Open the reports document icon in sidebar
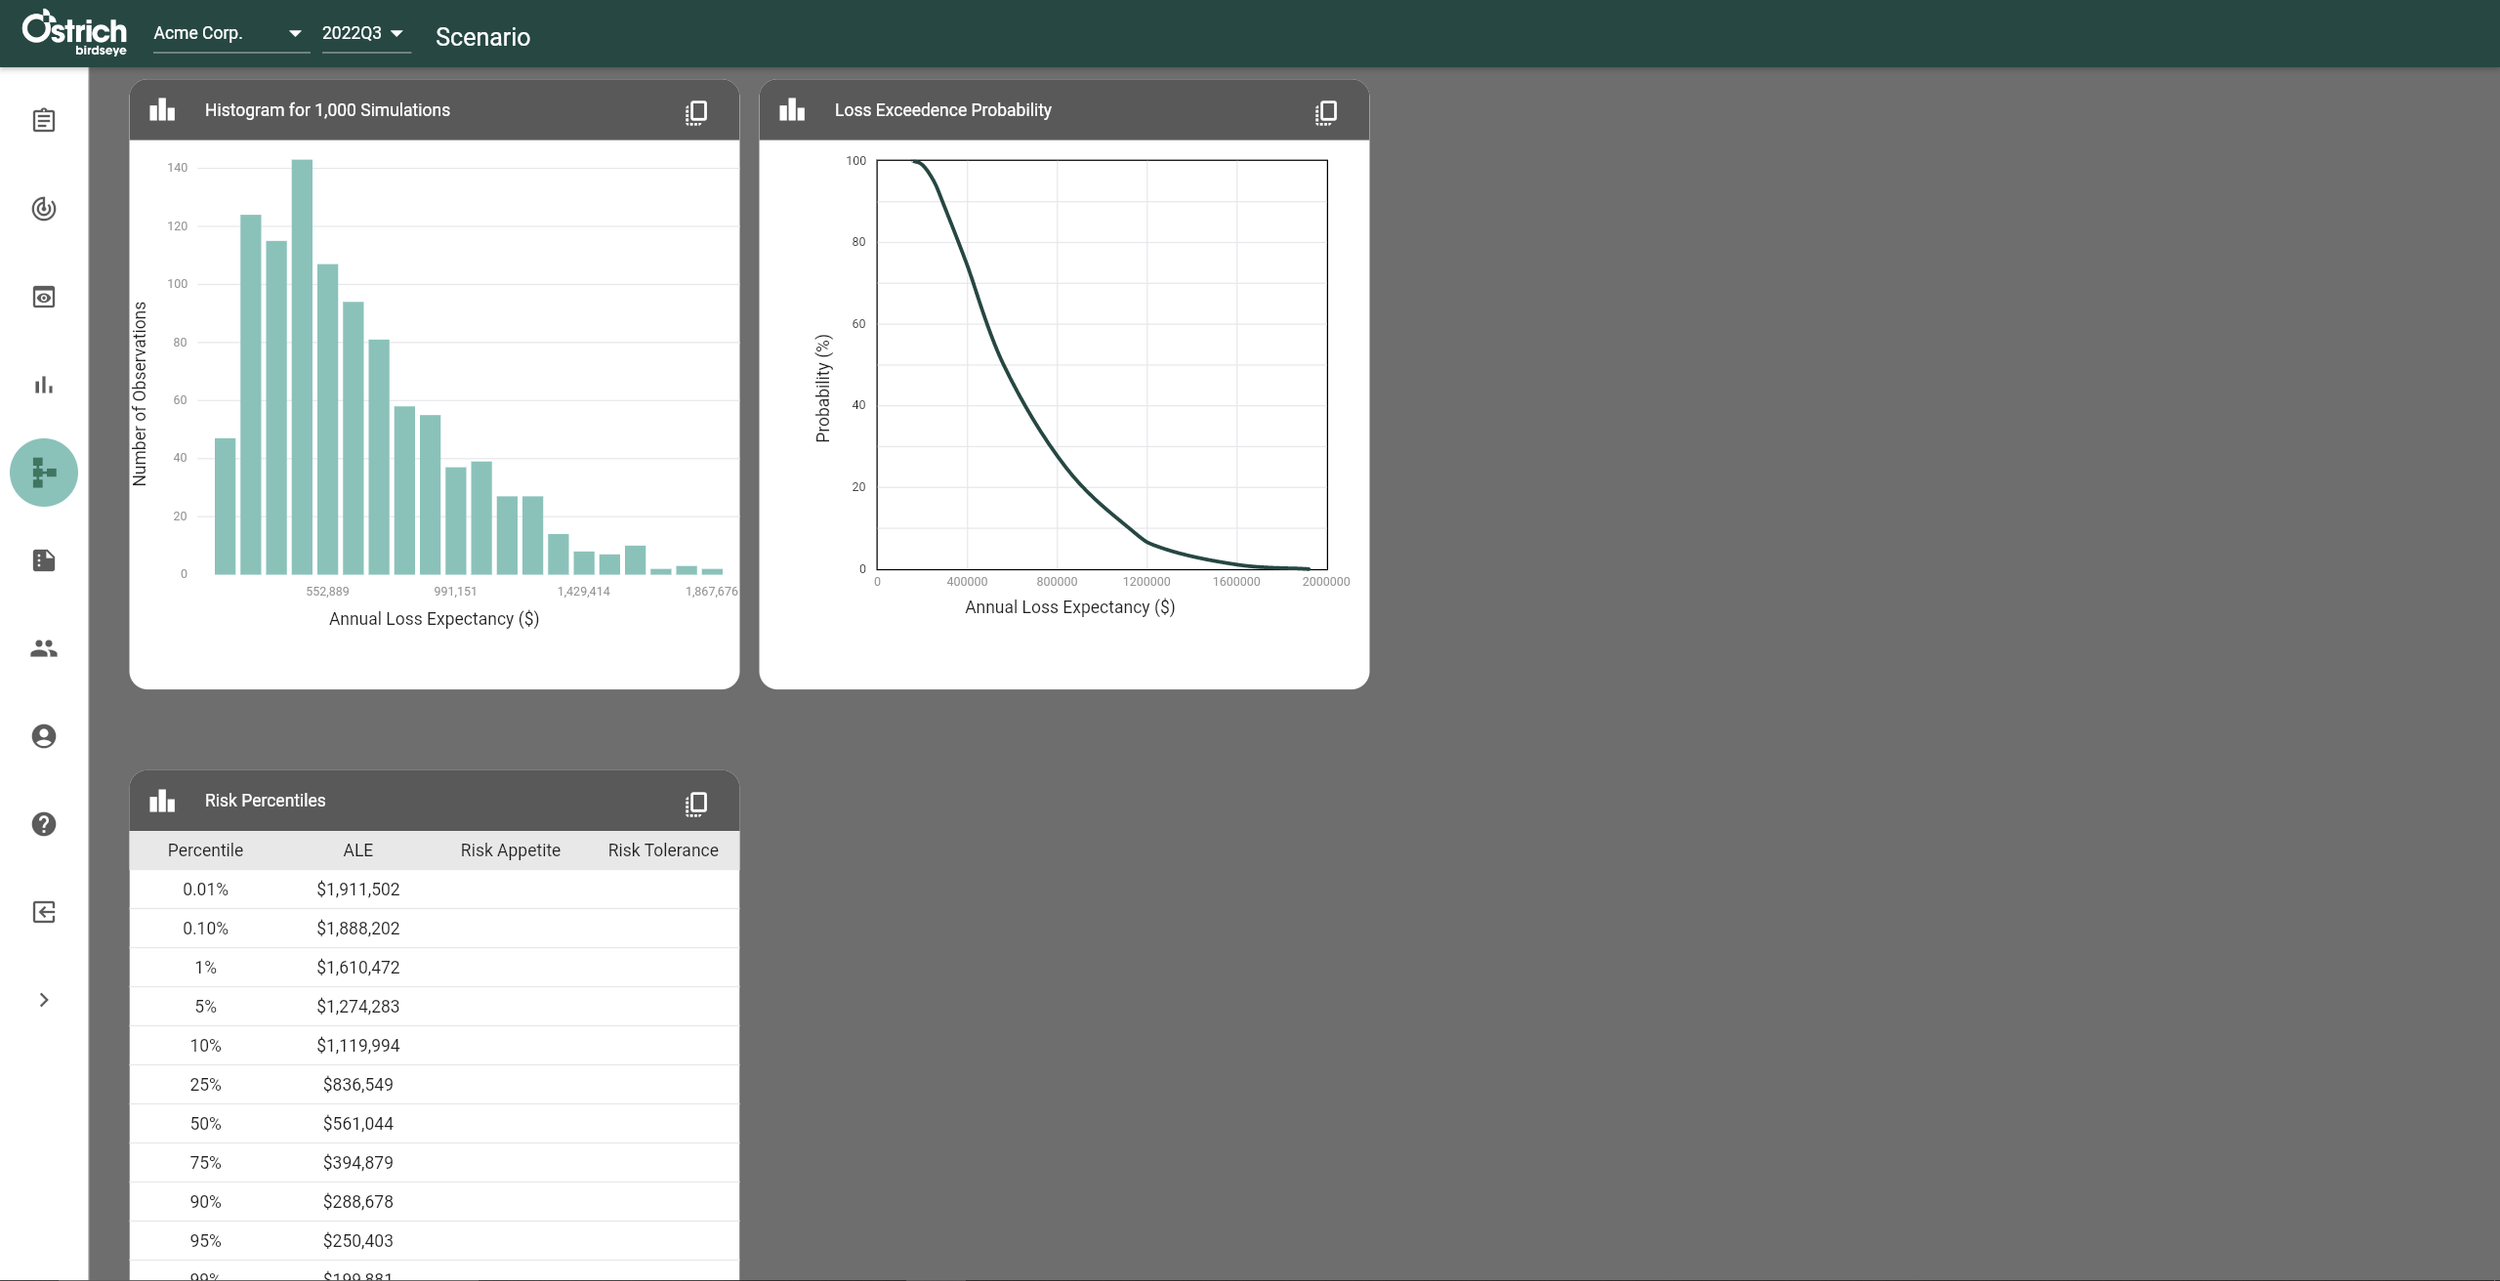The height and width of the screenshot is (1281, 2500). pyautogui.click(x=44, y=560)
